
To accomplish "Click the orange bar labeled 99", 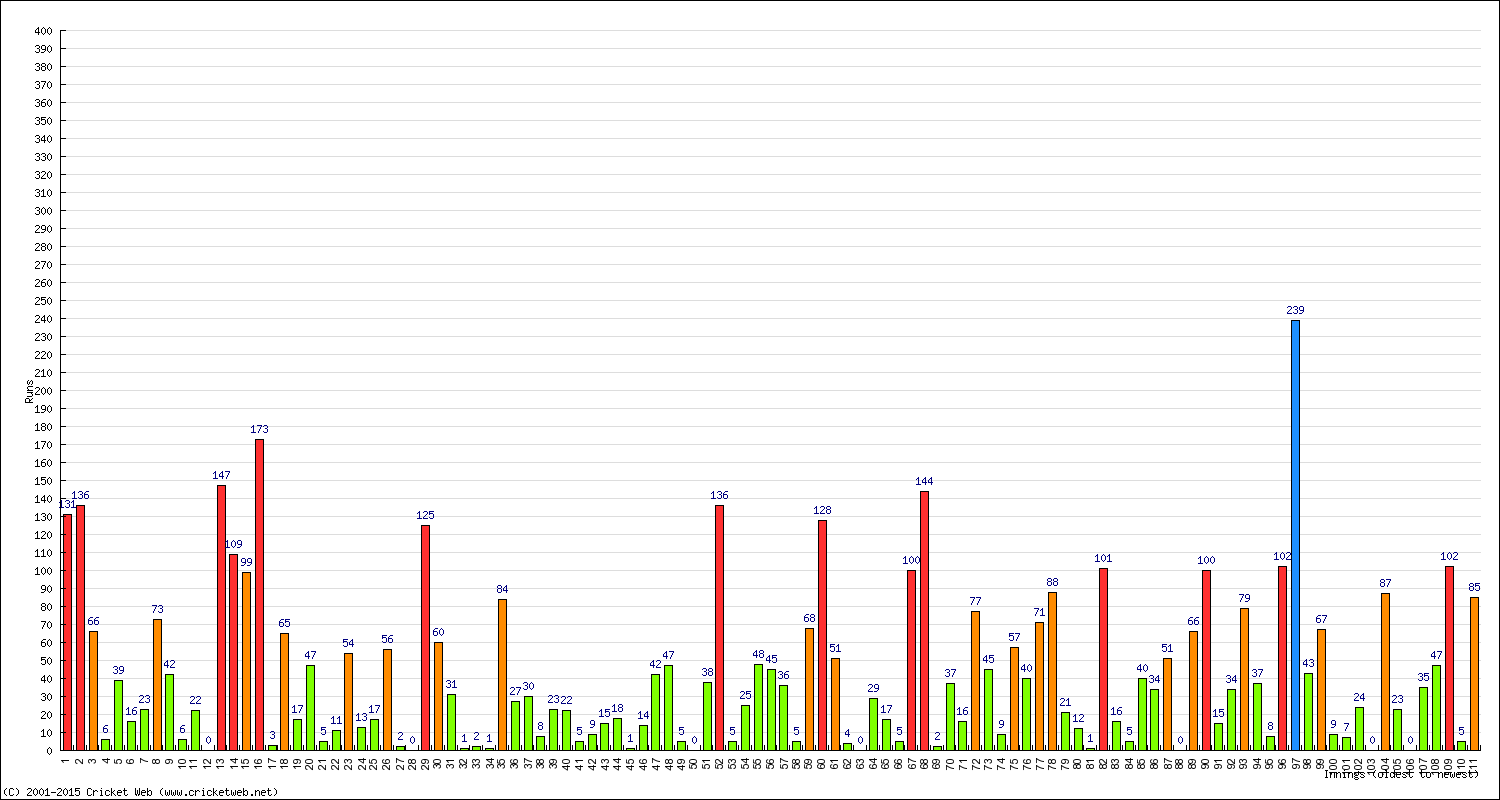I will point(246,661).
